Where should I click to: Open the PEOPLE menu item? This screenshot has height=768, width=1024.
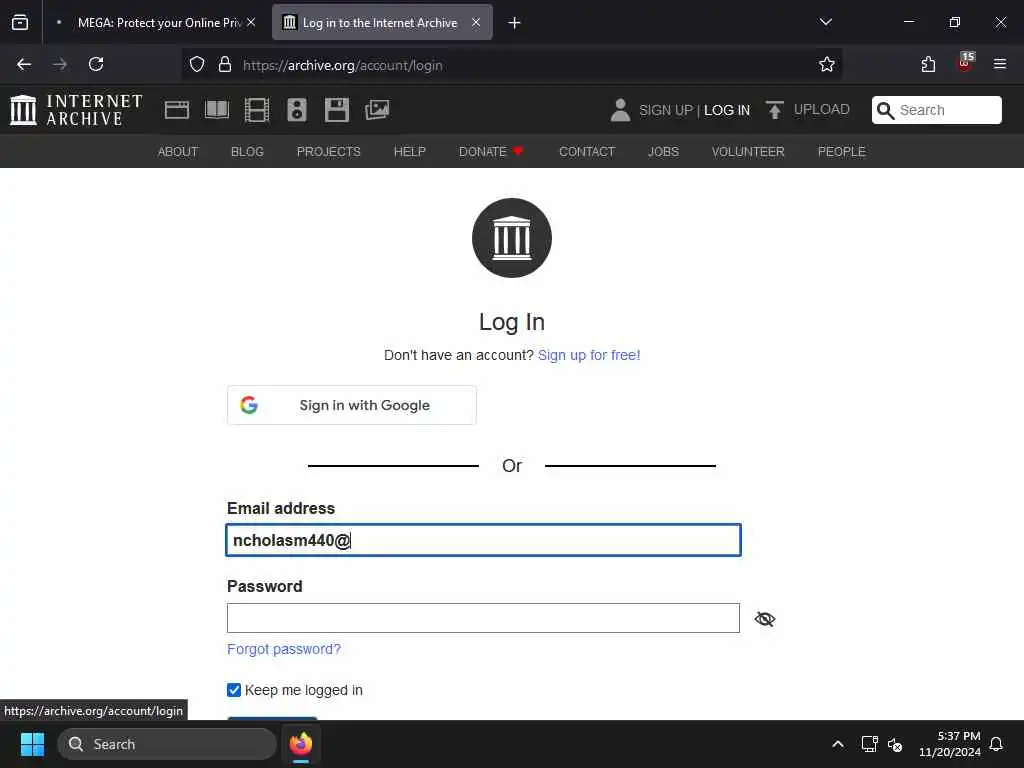(x=842, y=152)
